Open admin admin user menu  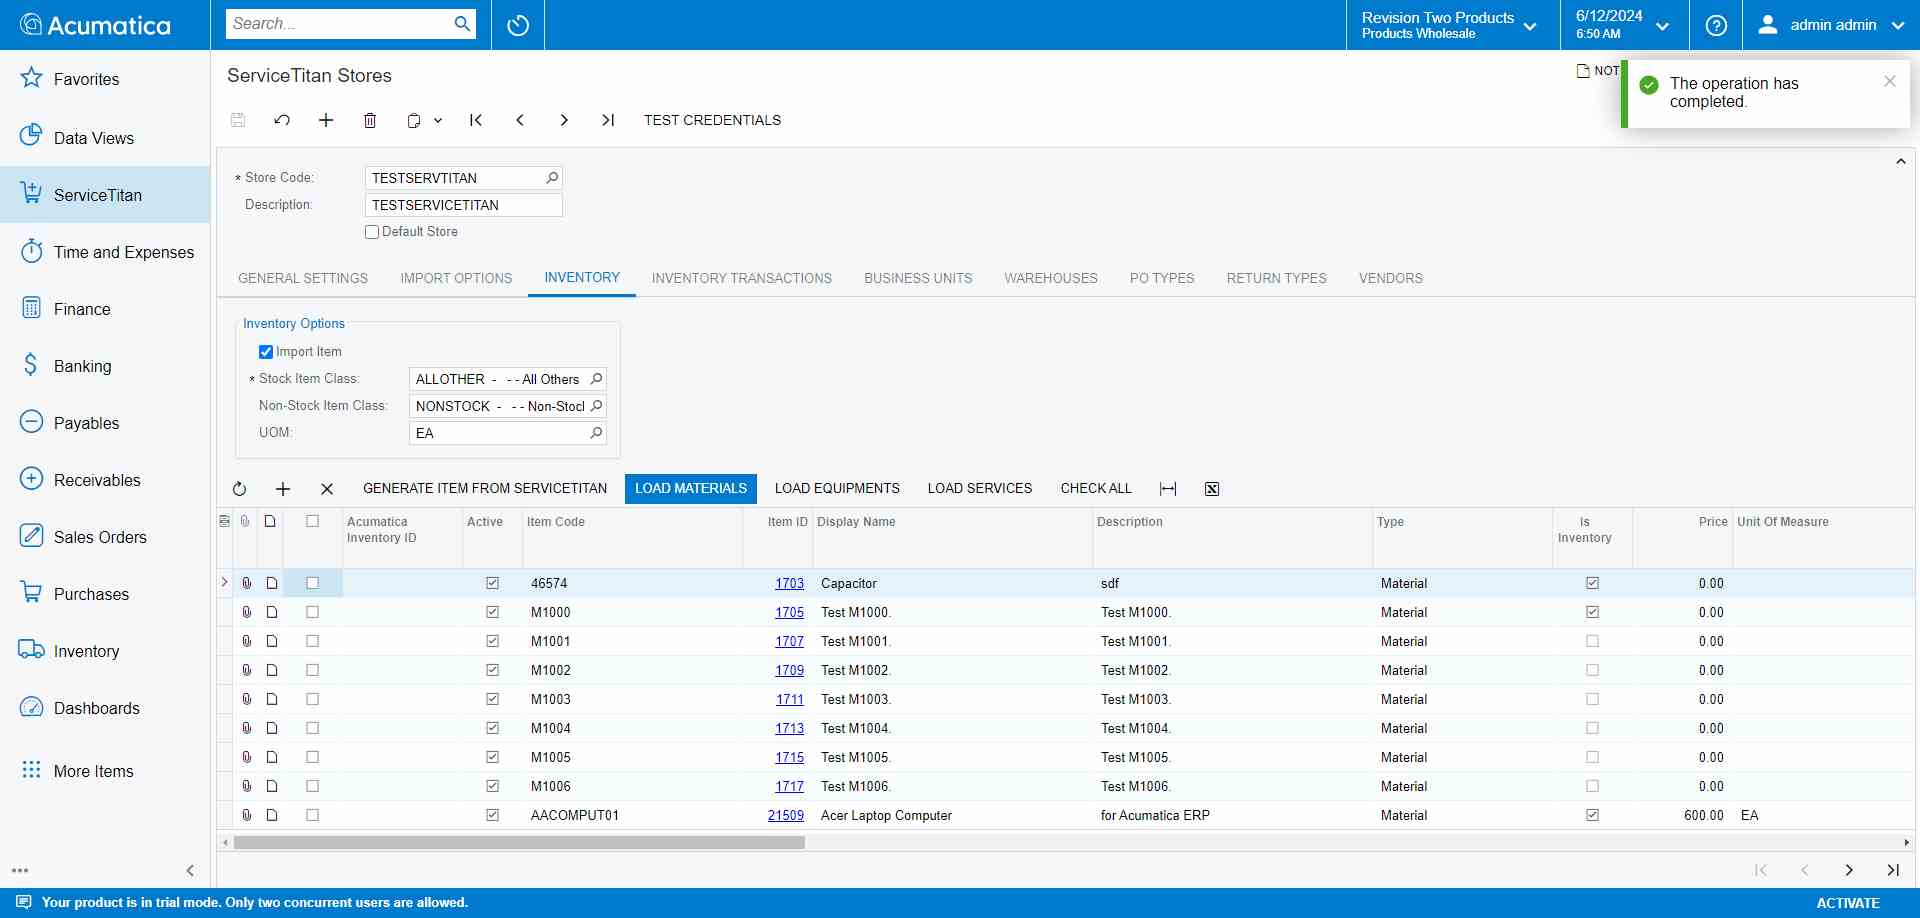pos(1831,25)
